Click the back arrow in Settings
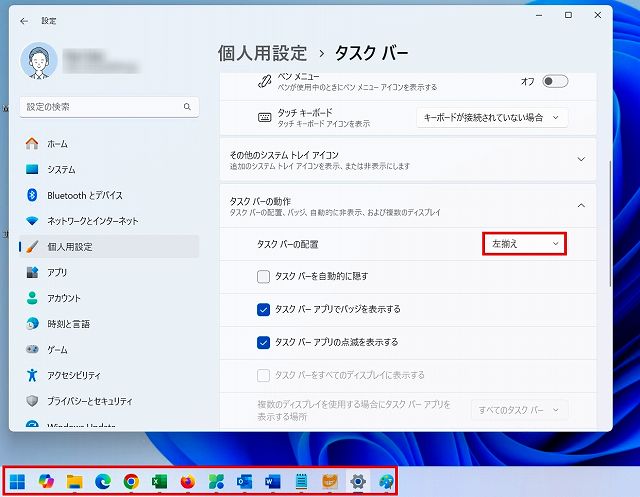Screen dimensions: 640x497 click(24, 20)
